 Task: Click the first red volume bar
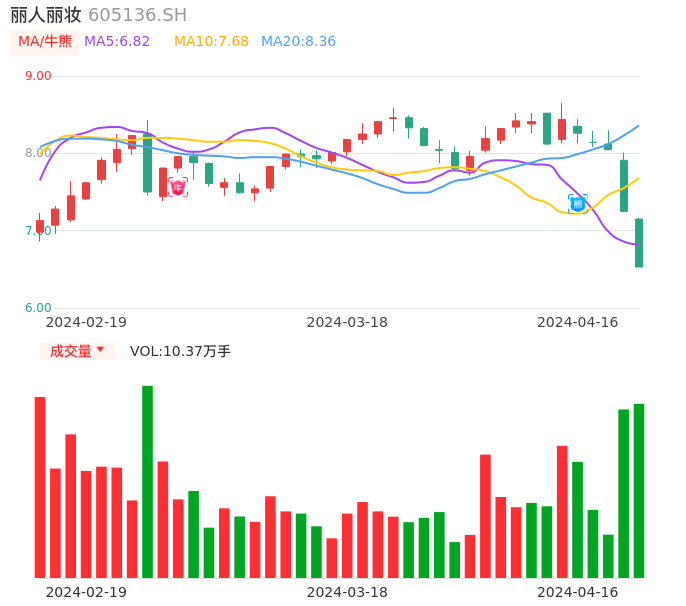click(x=40, y=487)
